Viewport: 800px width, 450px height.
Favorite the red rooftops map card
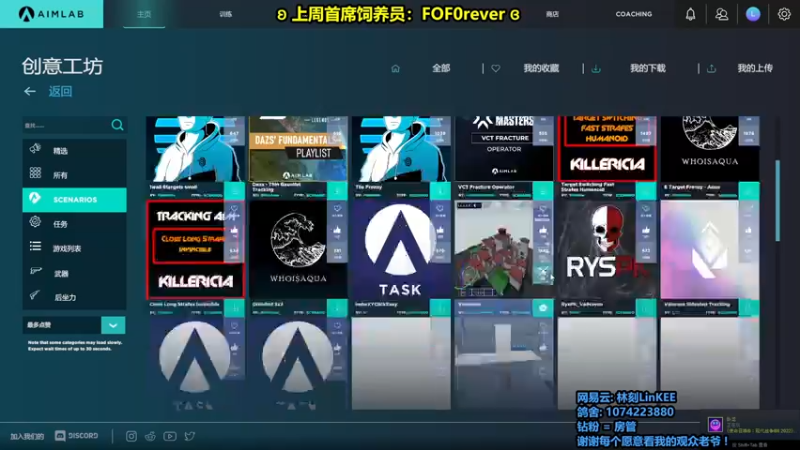(x=543, y=209)
